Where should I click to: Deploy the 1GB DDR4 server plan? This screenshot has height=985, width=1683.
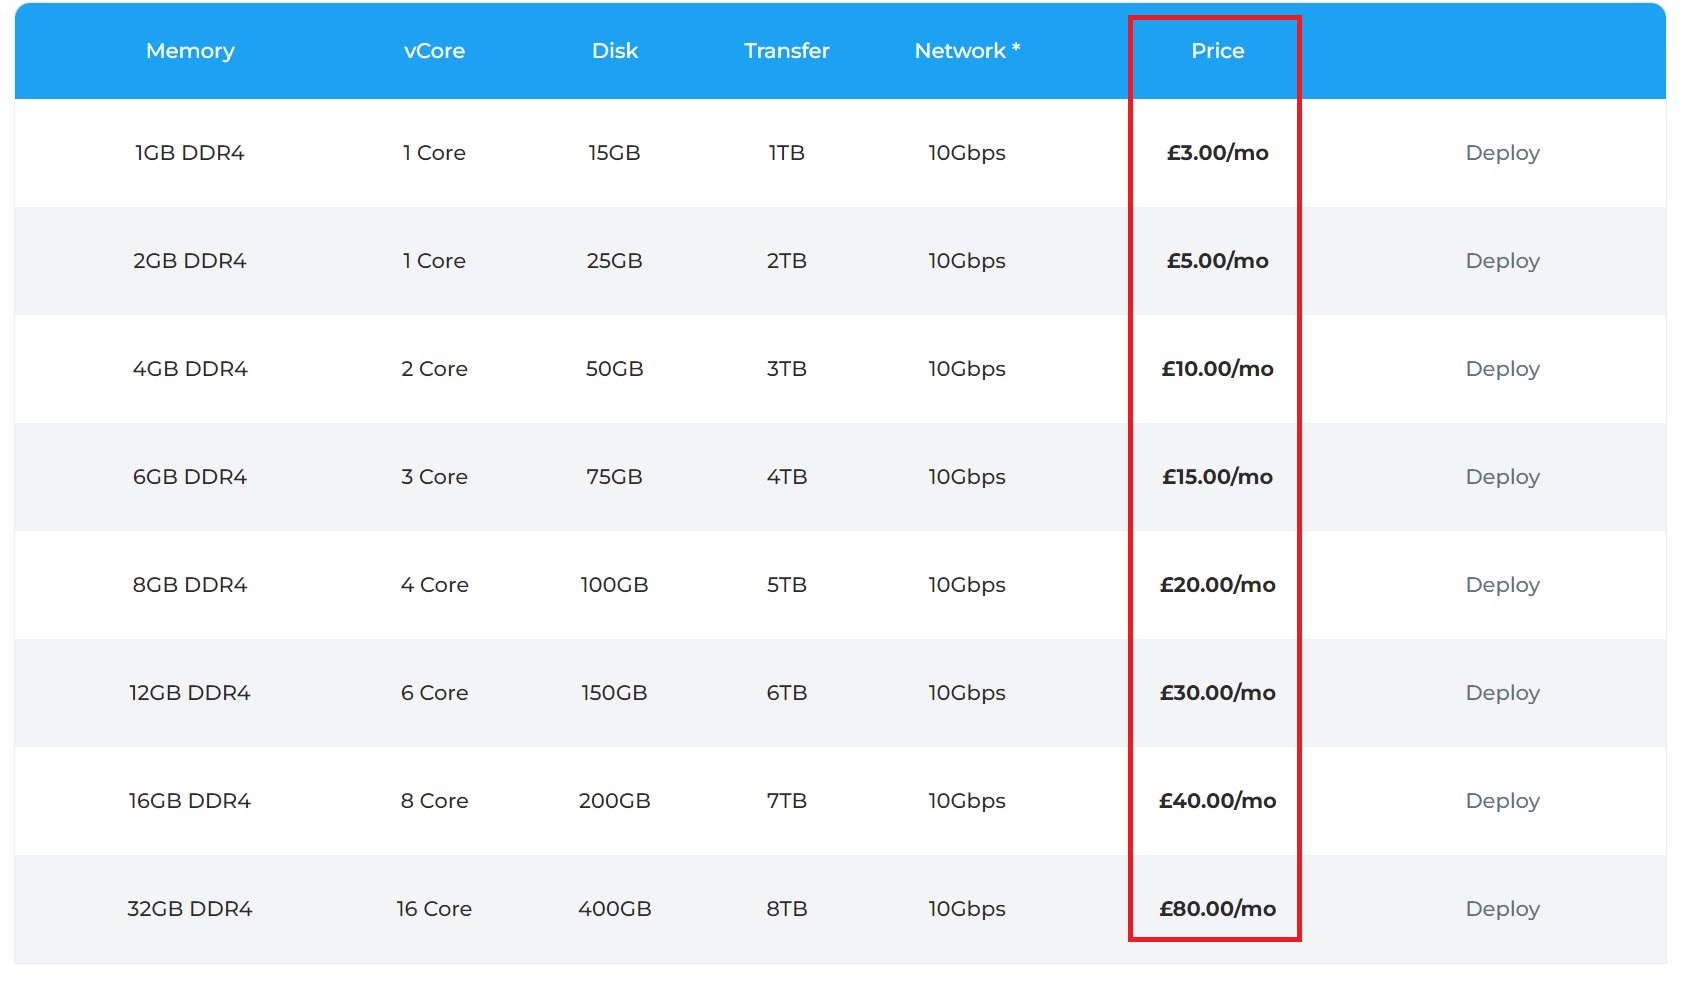[1502, 153]
